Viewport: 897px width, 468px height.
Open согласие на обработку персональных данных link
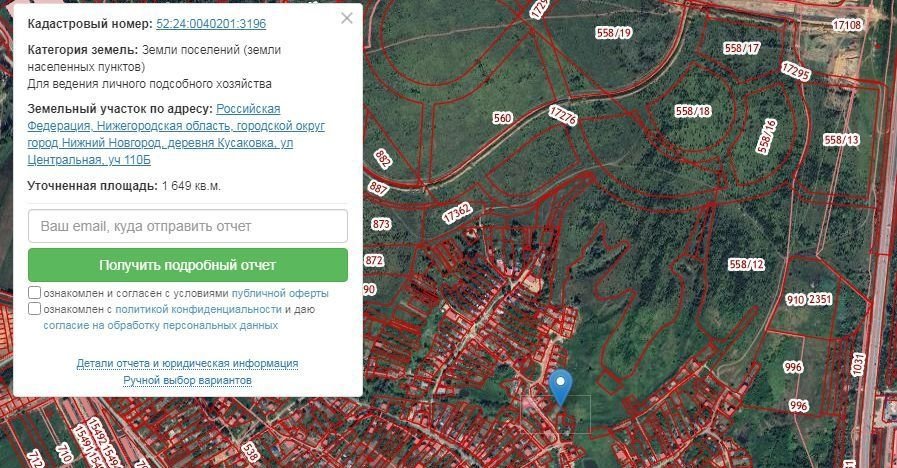click(160, 326)
